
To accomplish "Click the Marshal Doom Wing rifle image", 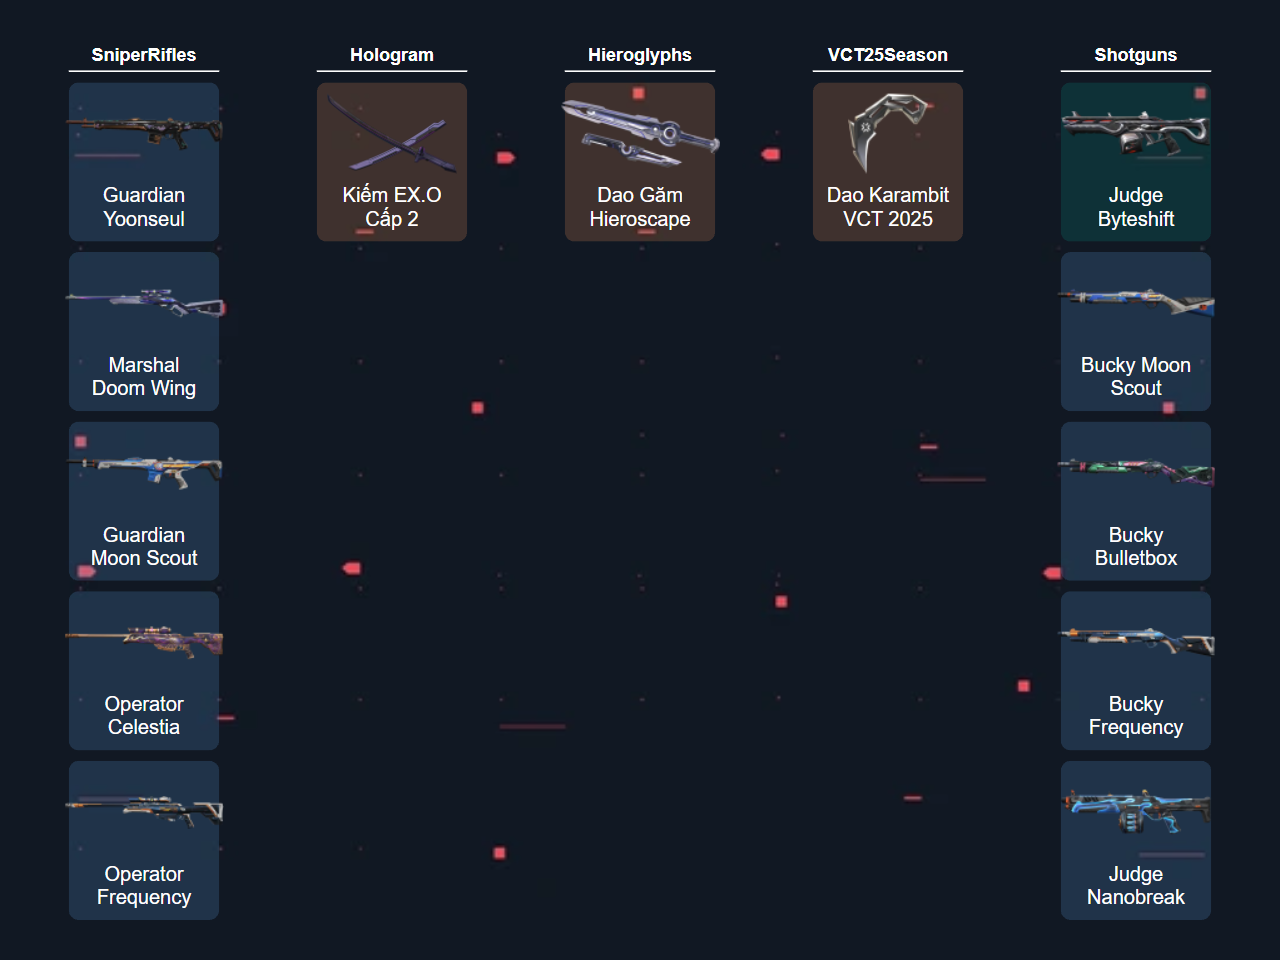I will click(144, 301).
